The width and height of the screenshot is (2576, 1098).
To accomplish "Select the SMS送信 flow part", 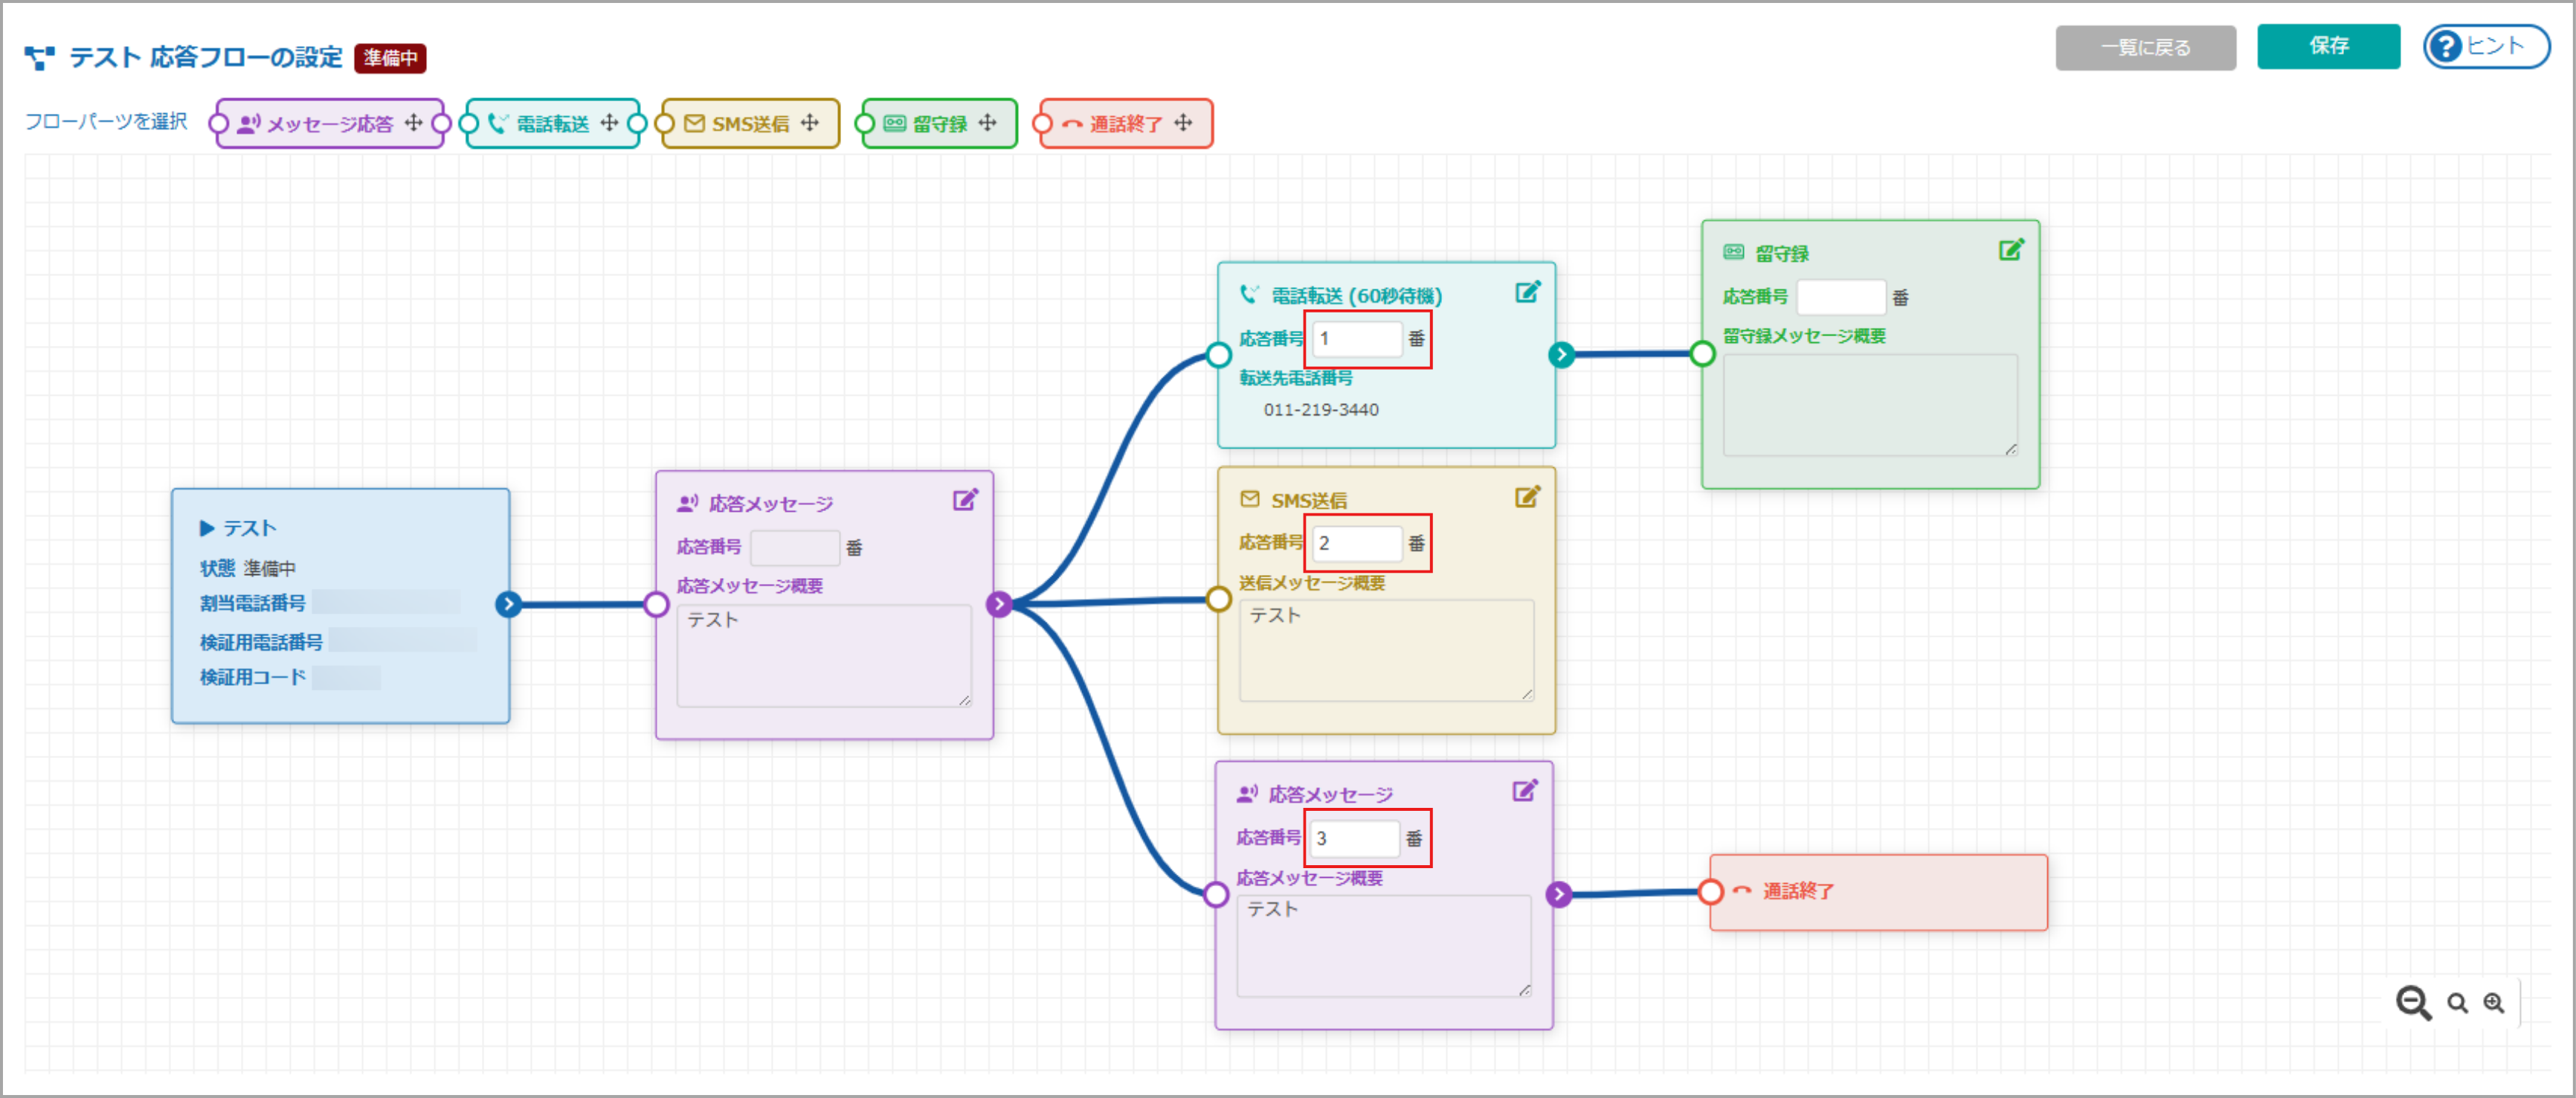I will tap(751, 123).
